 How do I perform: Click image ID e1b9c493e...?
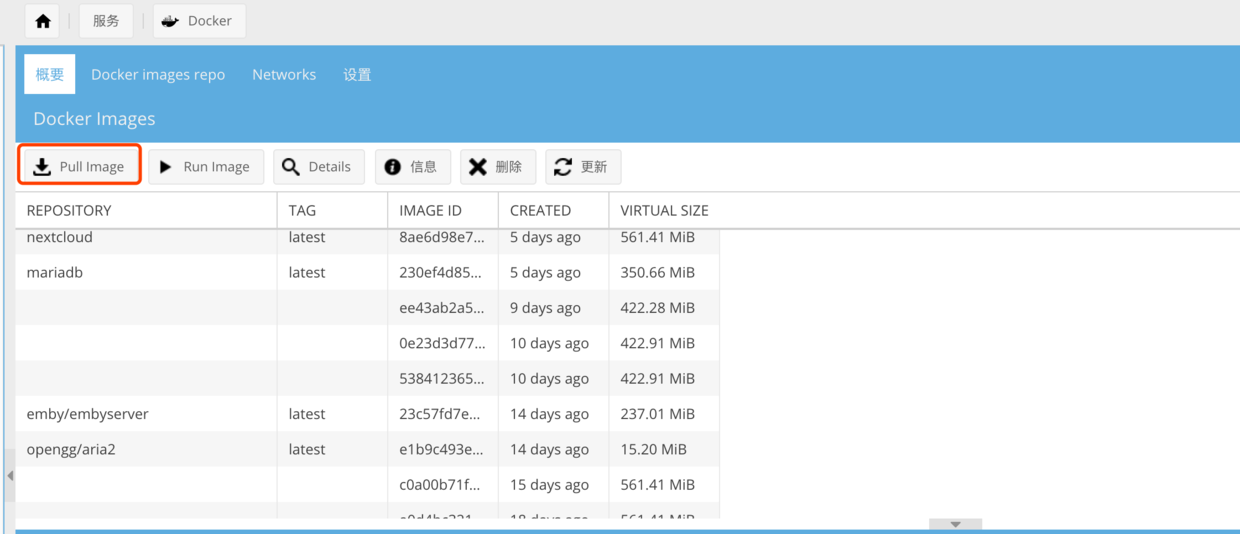pyautogui.click(x=442, y=450)
